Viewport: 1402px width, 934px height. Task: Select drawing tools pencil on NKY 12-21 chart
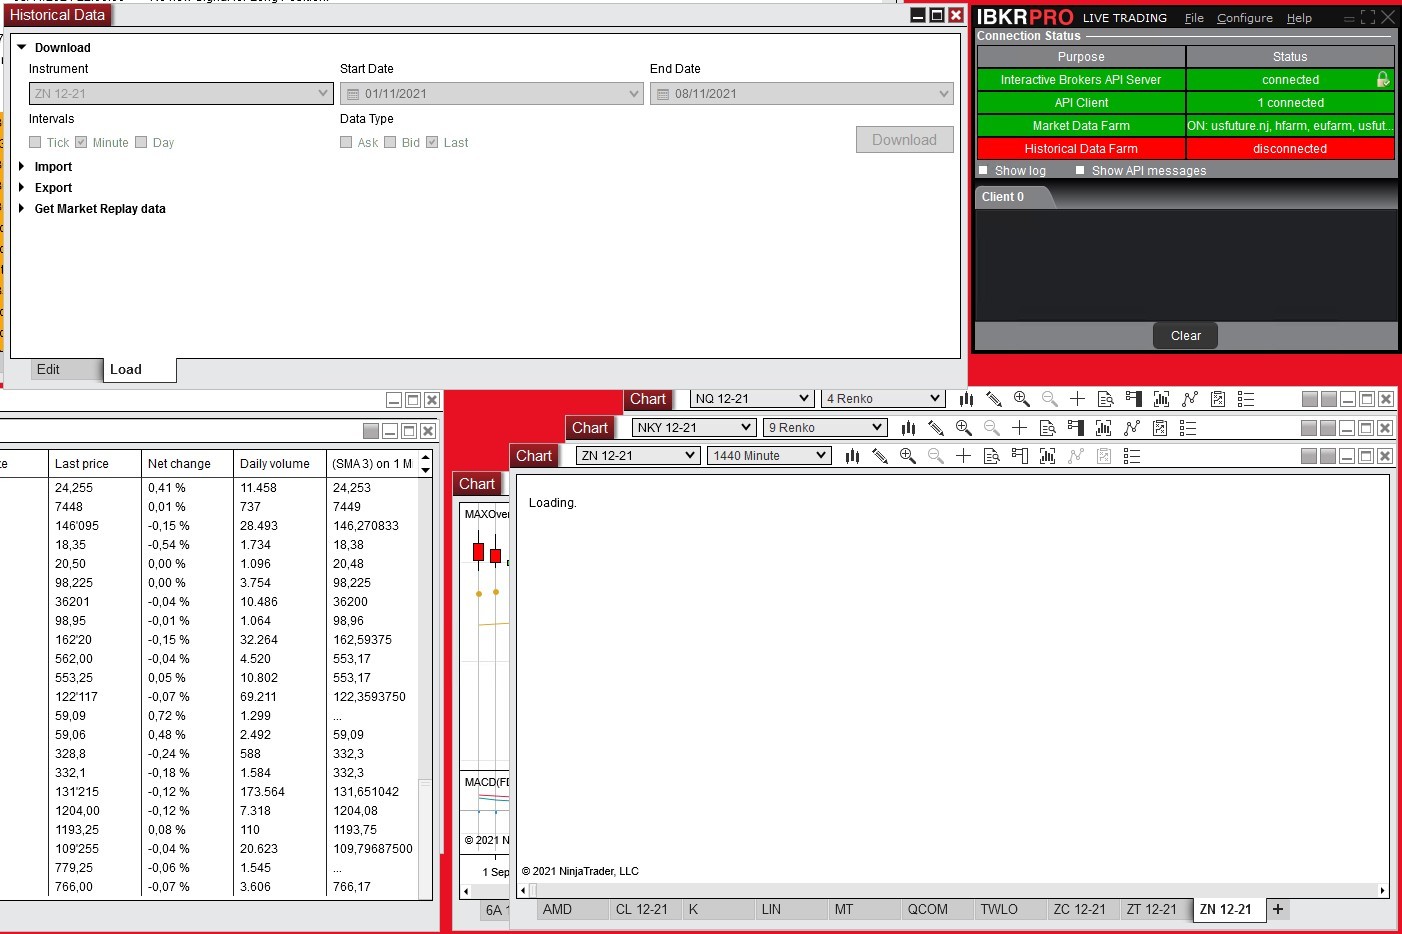[x=936, y=428]
